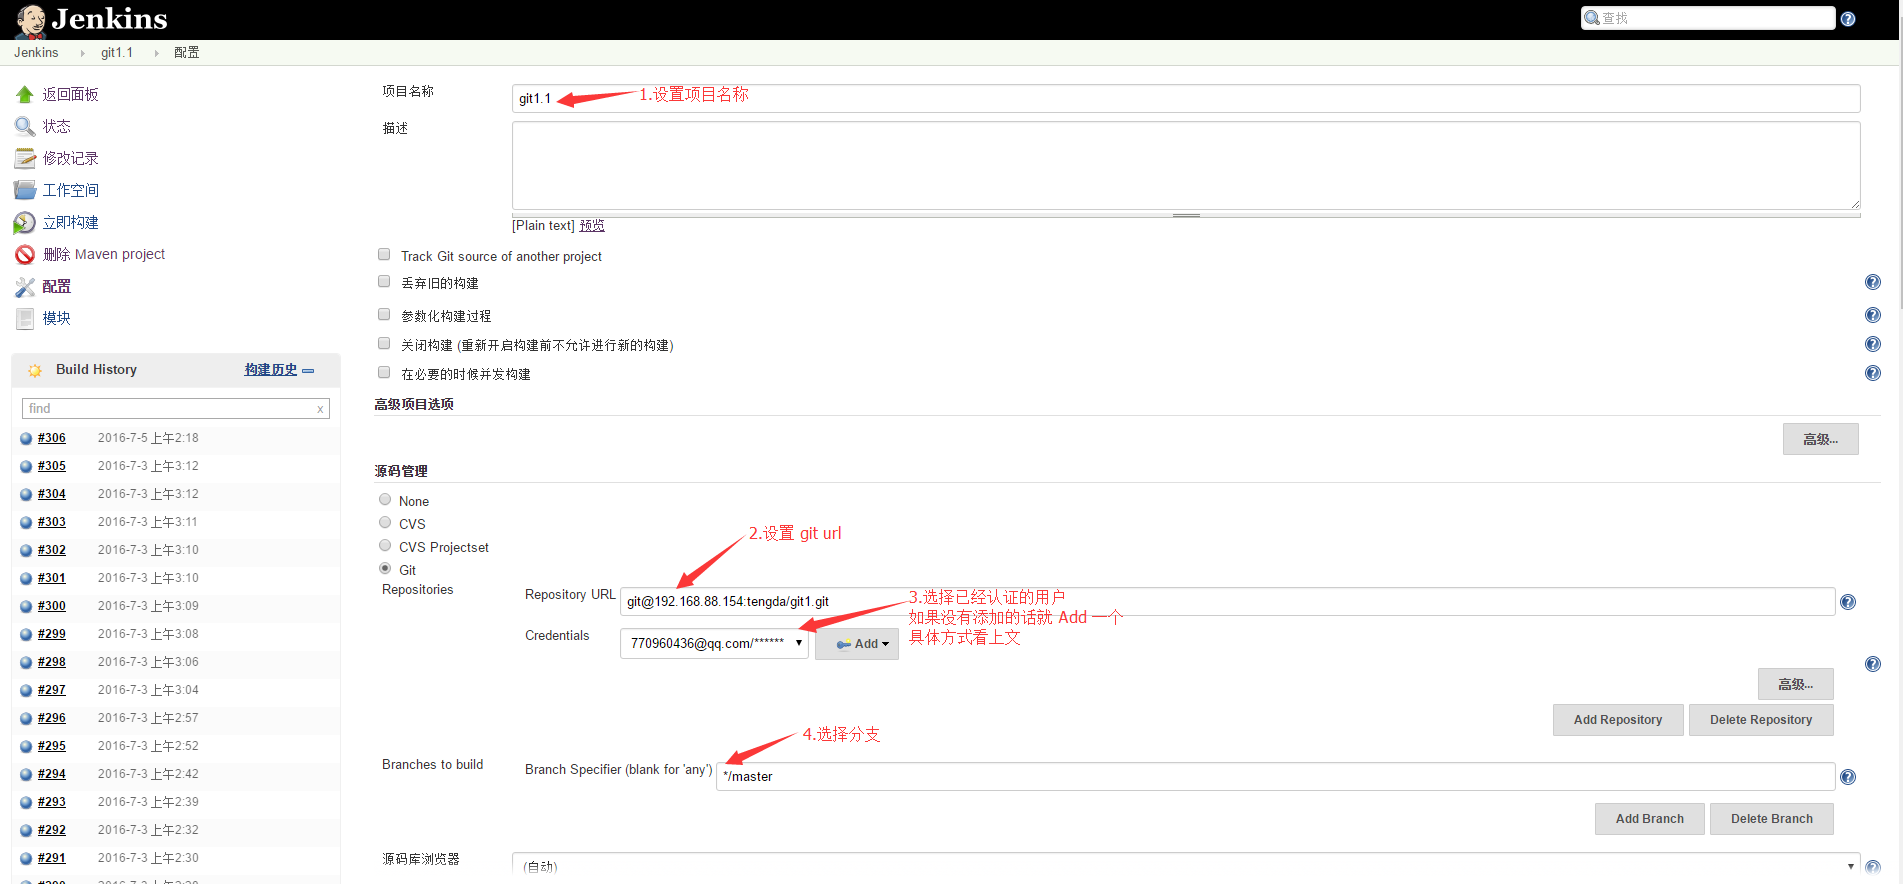Click the magnifier 状态 icon
The width and height of the screenshot is (1903, 884).
[x=25, y=126]
